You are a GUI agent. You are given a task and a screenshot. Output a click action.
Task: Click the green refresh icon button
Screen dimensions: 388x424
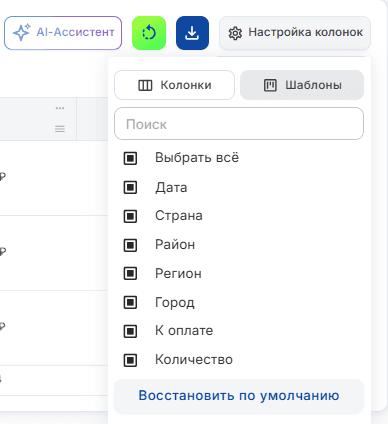[x=149, y=33]
